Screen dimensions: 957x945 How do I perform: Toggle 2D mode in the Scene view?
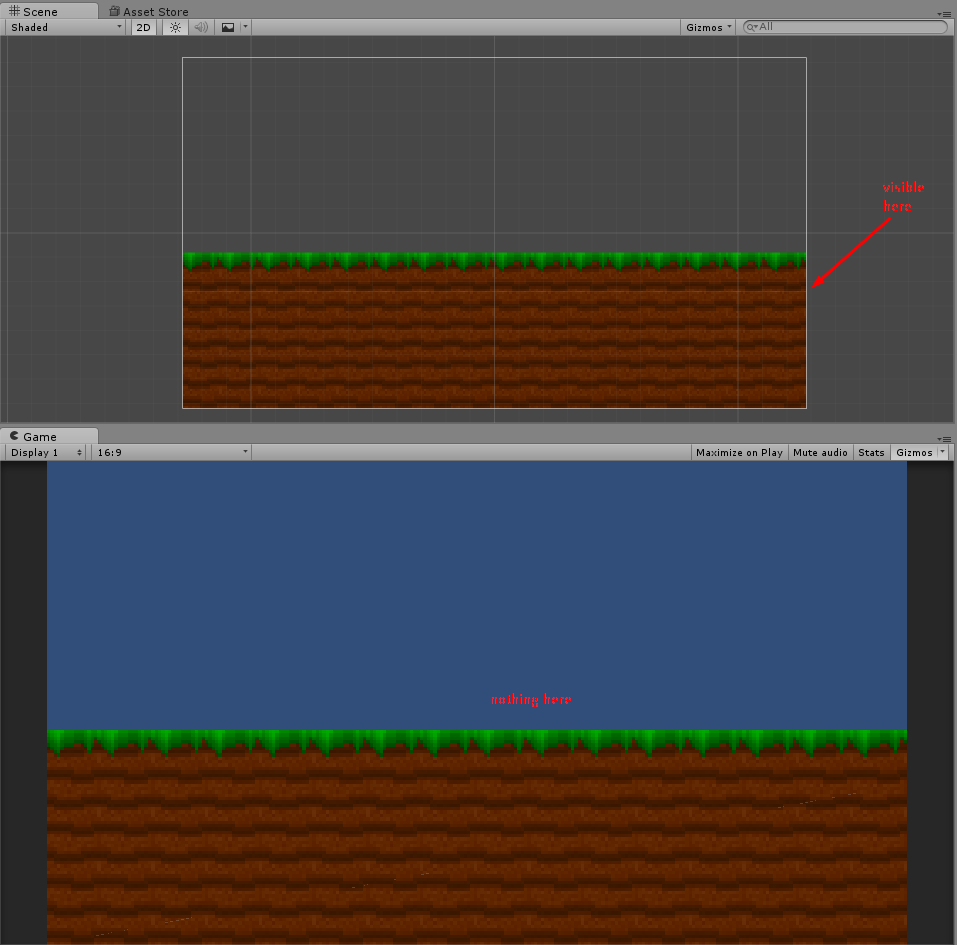point(143,27)
